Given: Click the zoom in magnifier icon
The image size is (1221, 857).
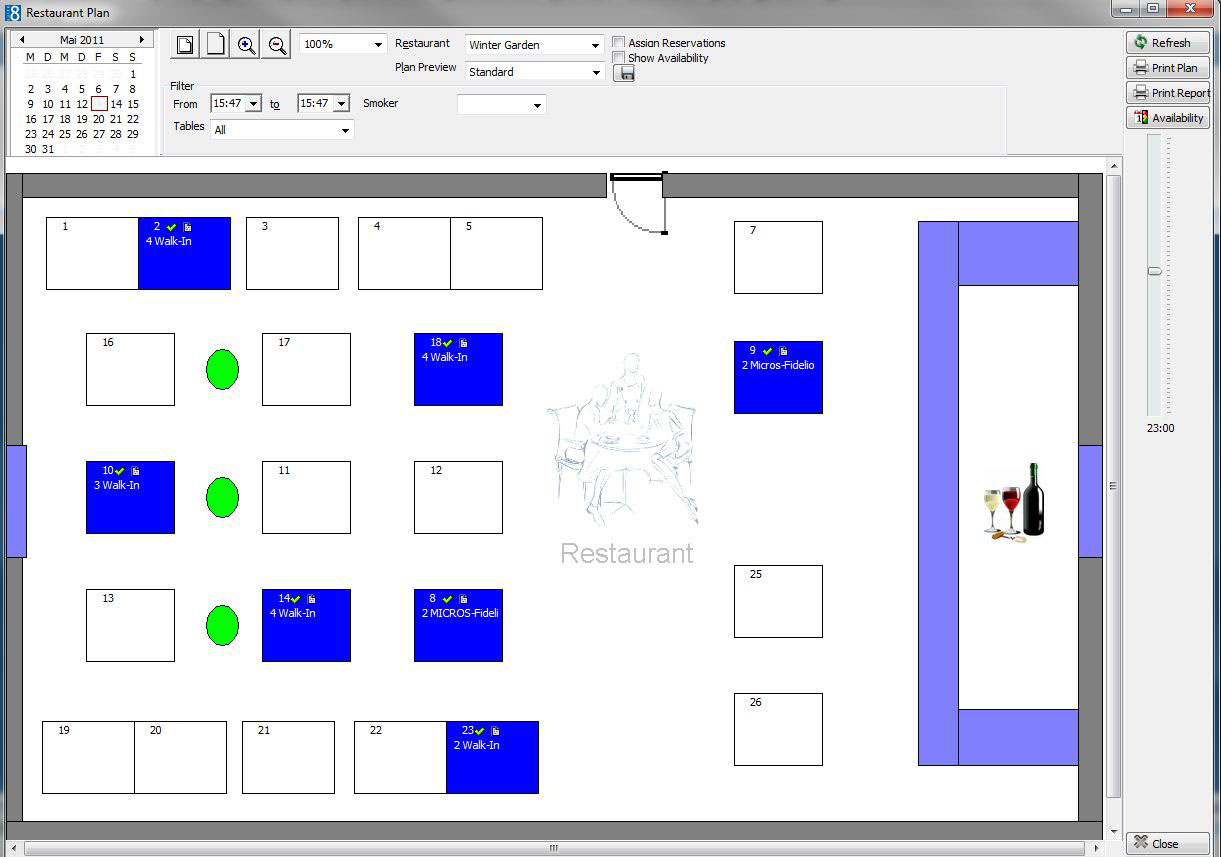Looking at the screenshot, I should click(246, 45).
